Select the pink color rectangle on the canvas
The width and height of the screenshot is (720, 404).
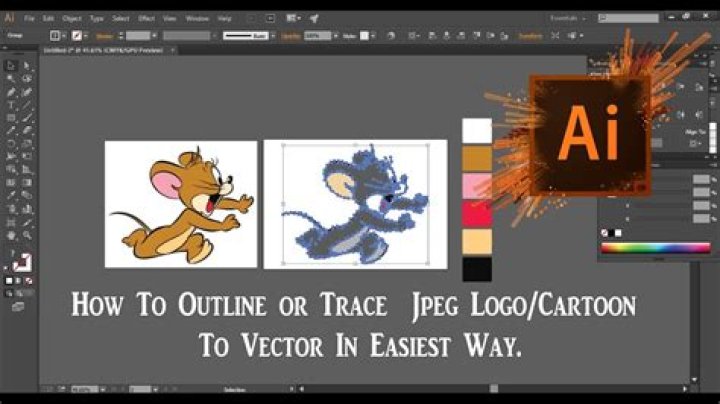477,186
